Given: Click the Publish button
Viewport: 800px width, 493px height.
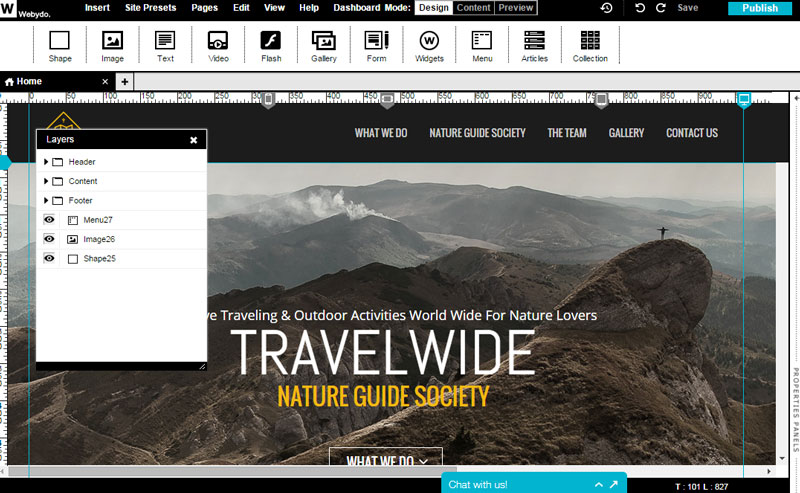Looking at the screenshot, I should click(760, 8).
